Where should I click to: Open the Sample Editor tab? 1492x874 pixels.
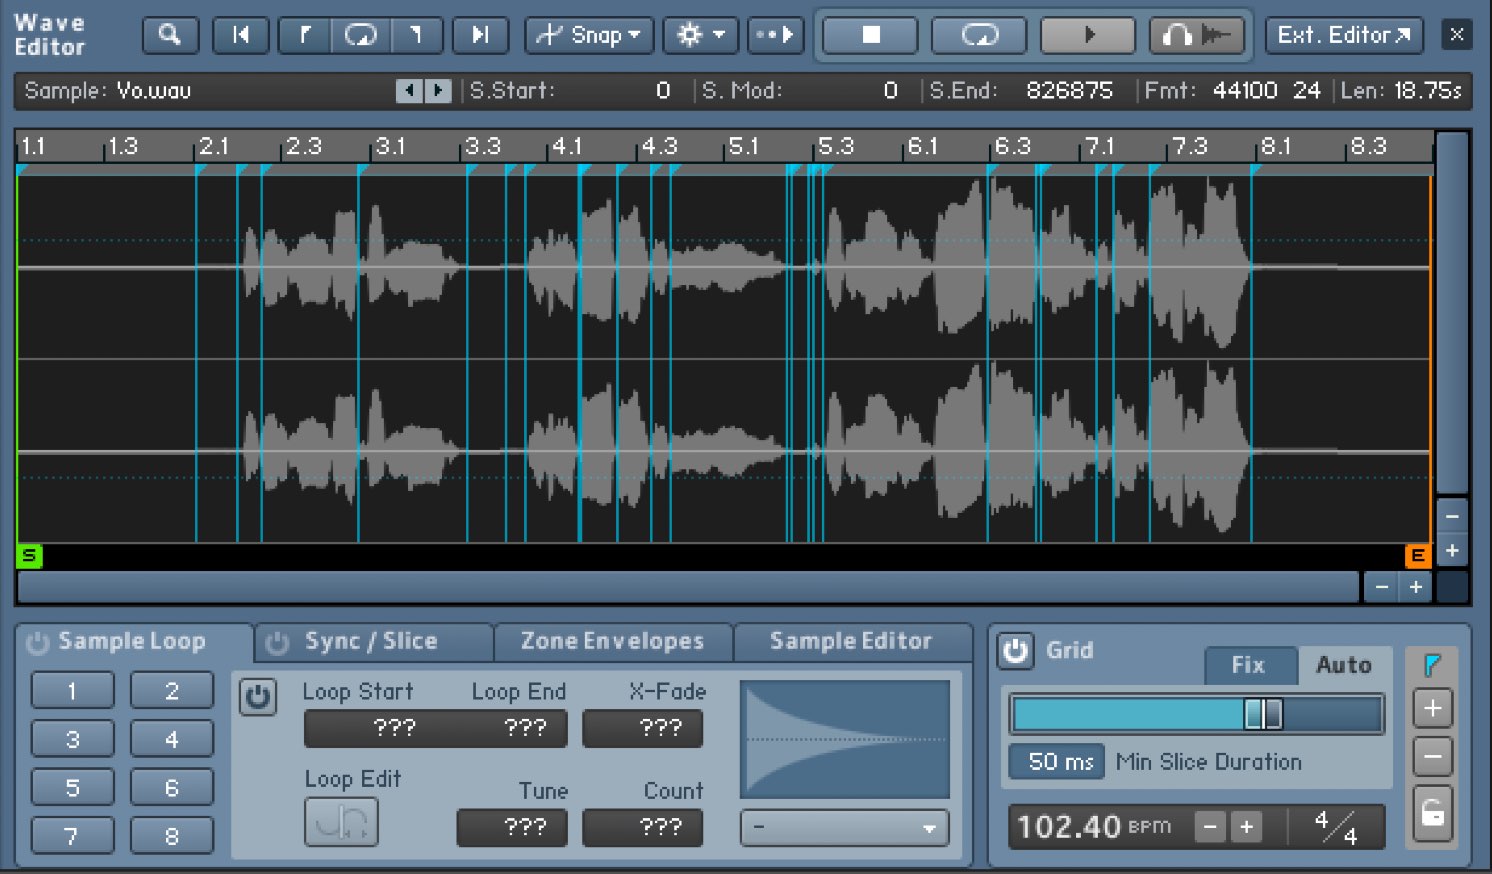(851, 641)
